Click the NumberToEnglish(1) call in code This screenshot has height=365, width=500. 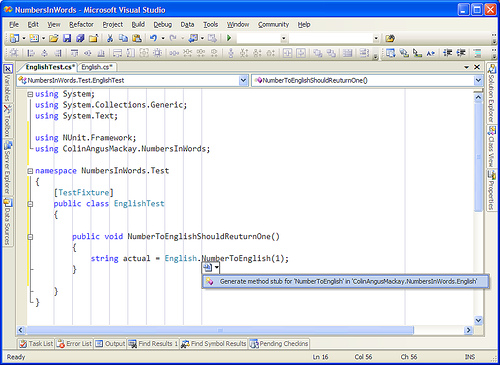243,258
